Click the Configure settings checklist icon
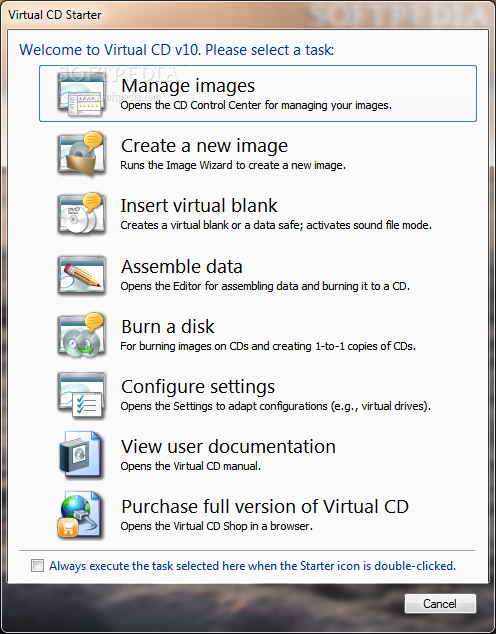The width and height of the screenshot is (496, 634). [81, 395]
